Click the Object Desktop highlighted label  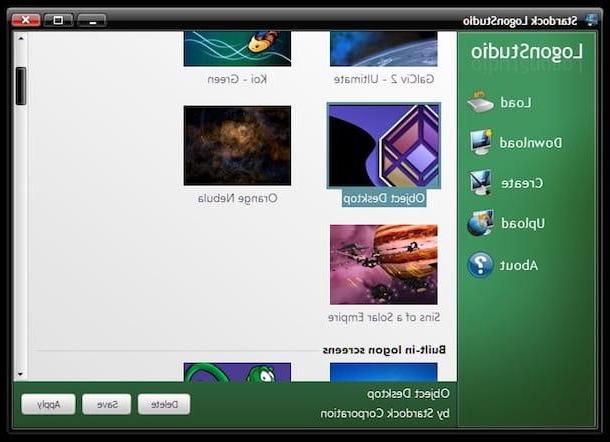coord(384,198)
